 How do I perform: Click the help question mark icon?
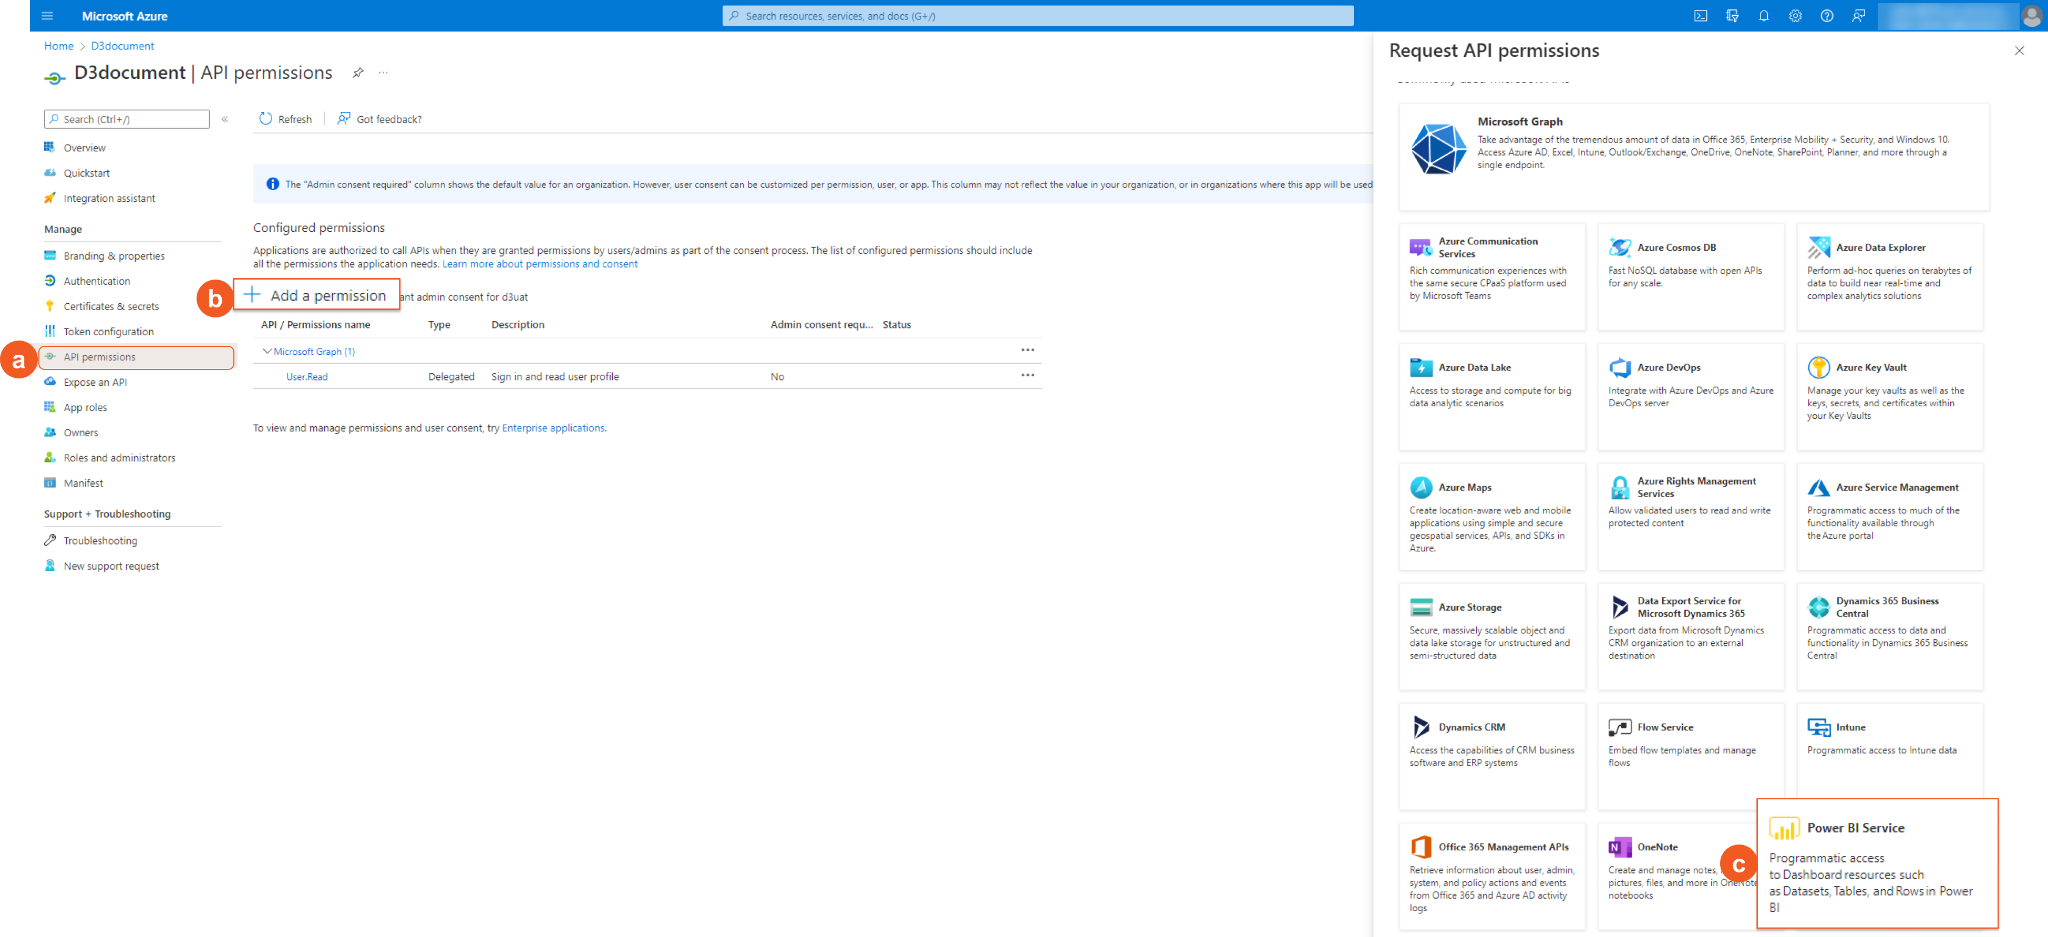click(x=1827, y=16)
